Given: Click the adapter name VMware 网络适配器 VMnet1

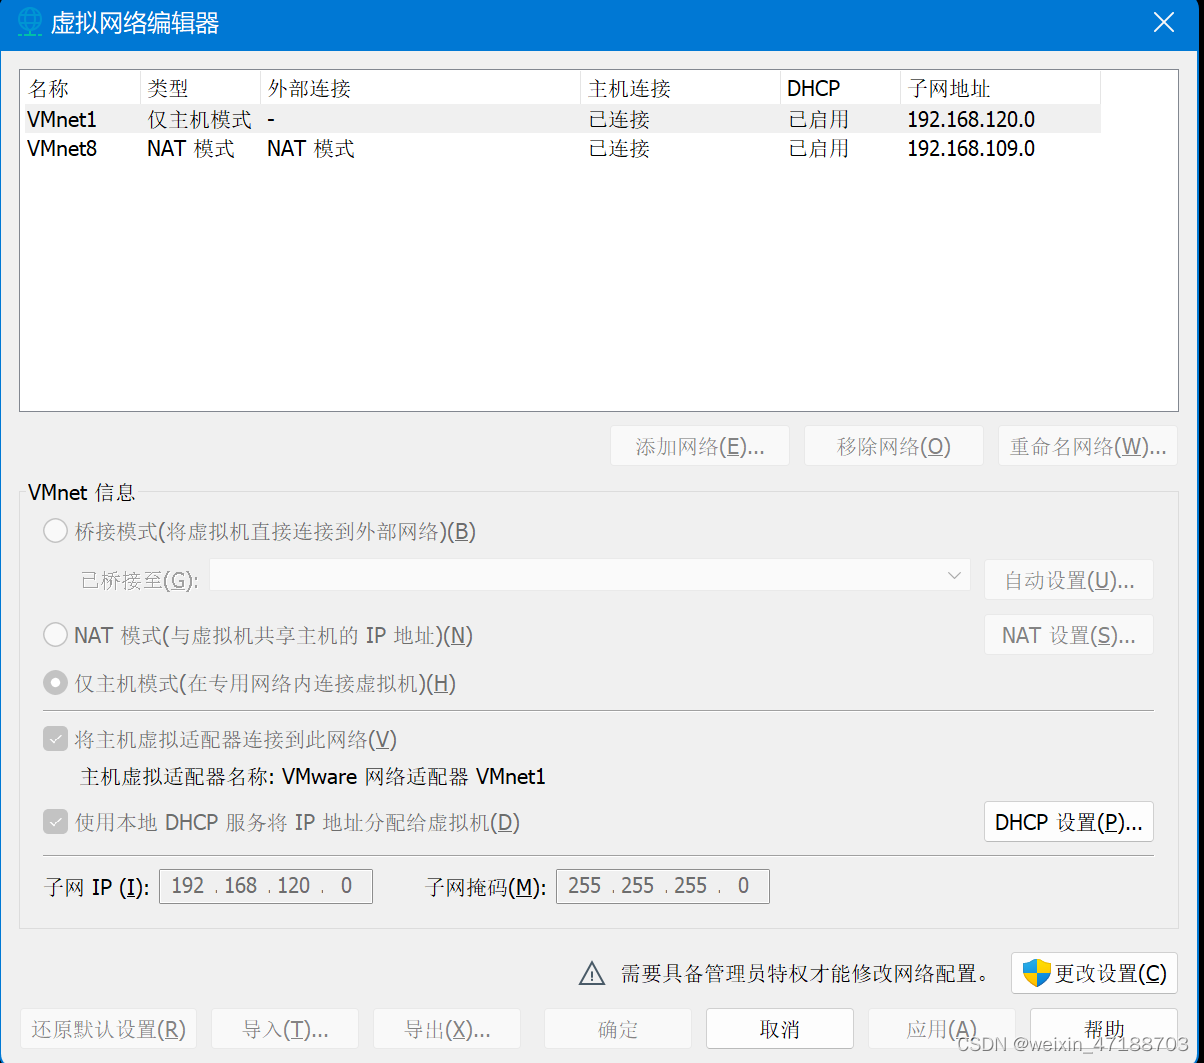Looking at the screenshot, I should pyautogui.click(x=414, y=776).
